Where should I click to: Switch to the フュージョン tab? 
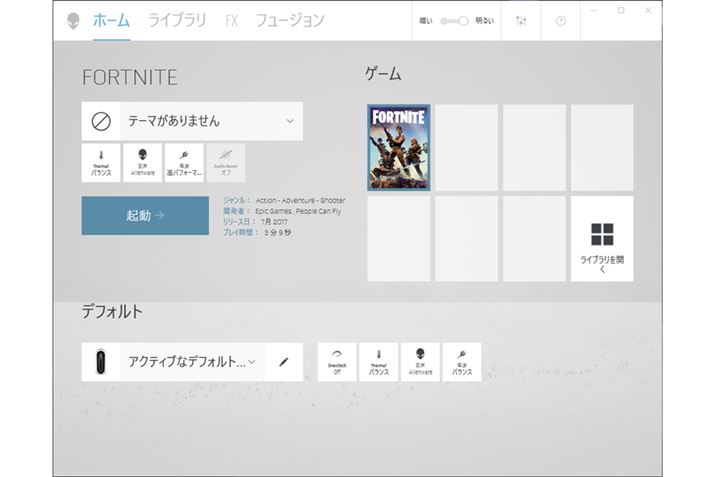(289, 20)
